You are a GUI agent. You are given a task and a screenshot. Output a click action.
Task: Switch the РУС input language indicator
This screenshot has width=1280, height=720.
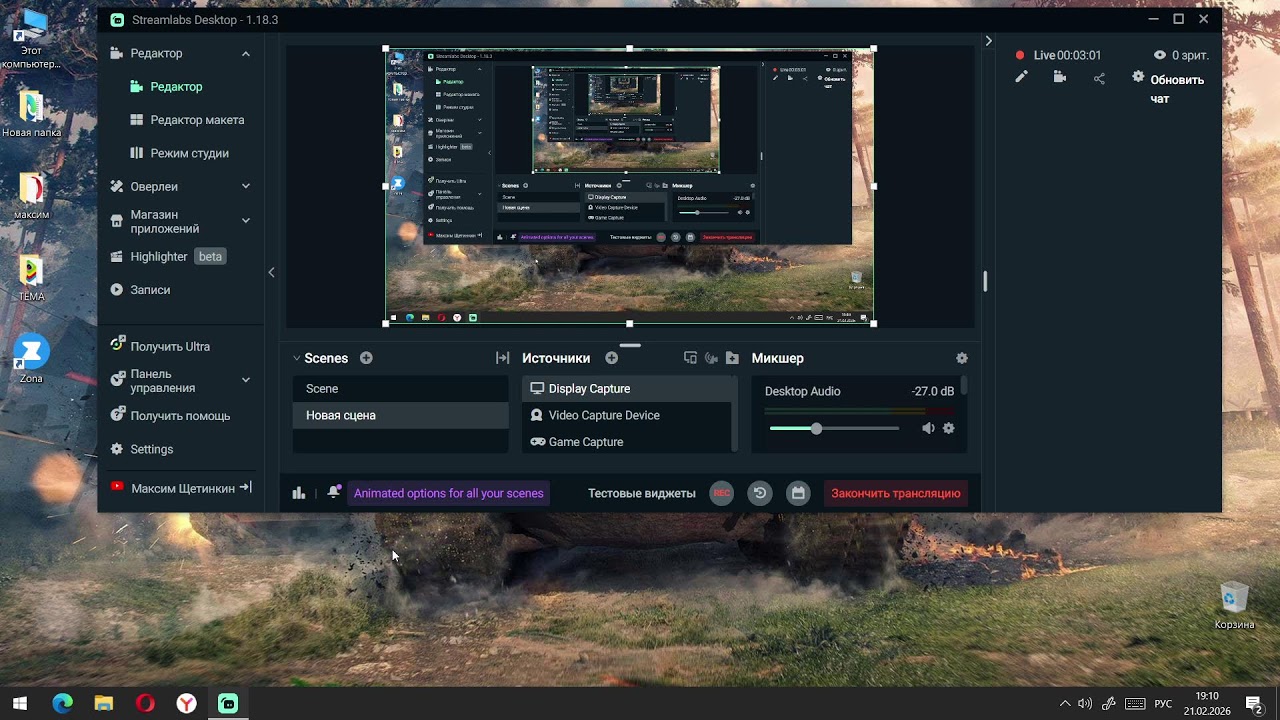(x=1163, y=704)
